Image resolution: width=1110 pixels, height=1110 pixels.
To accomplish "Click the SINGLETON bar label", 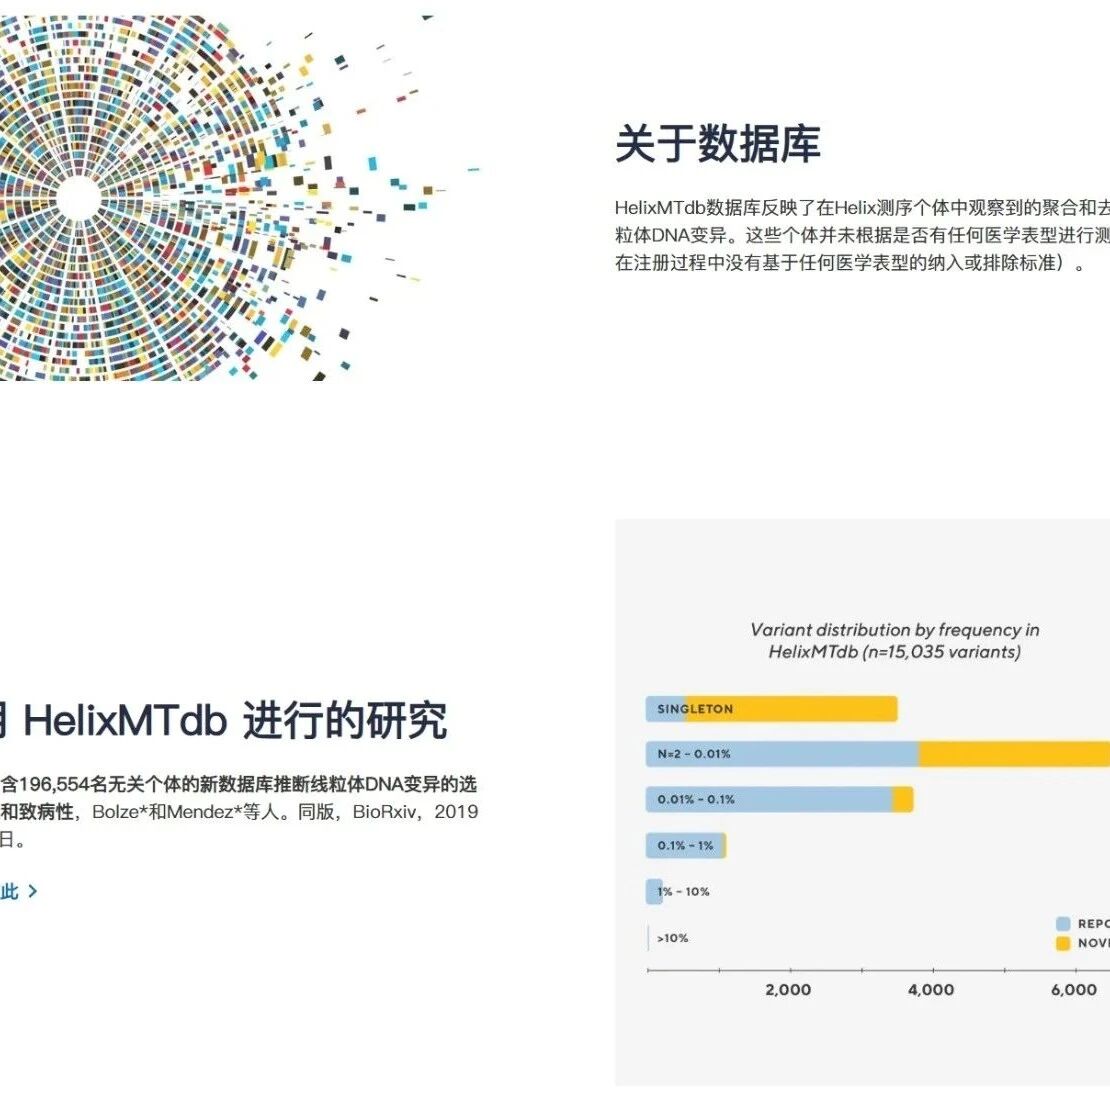I will 695,709.
